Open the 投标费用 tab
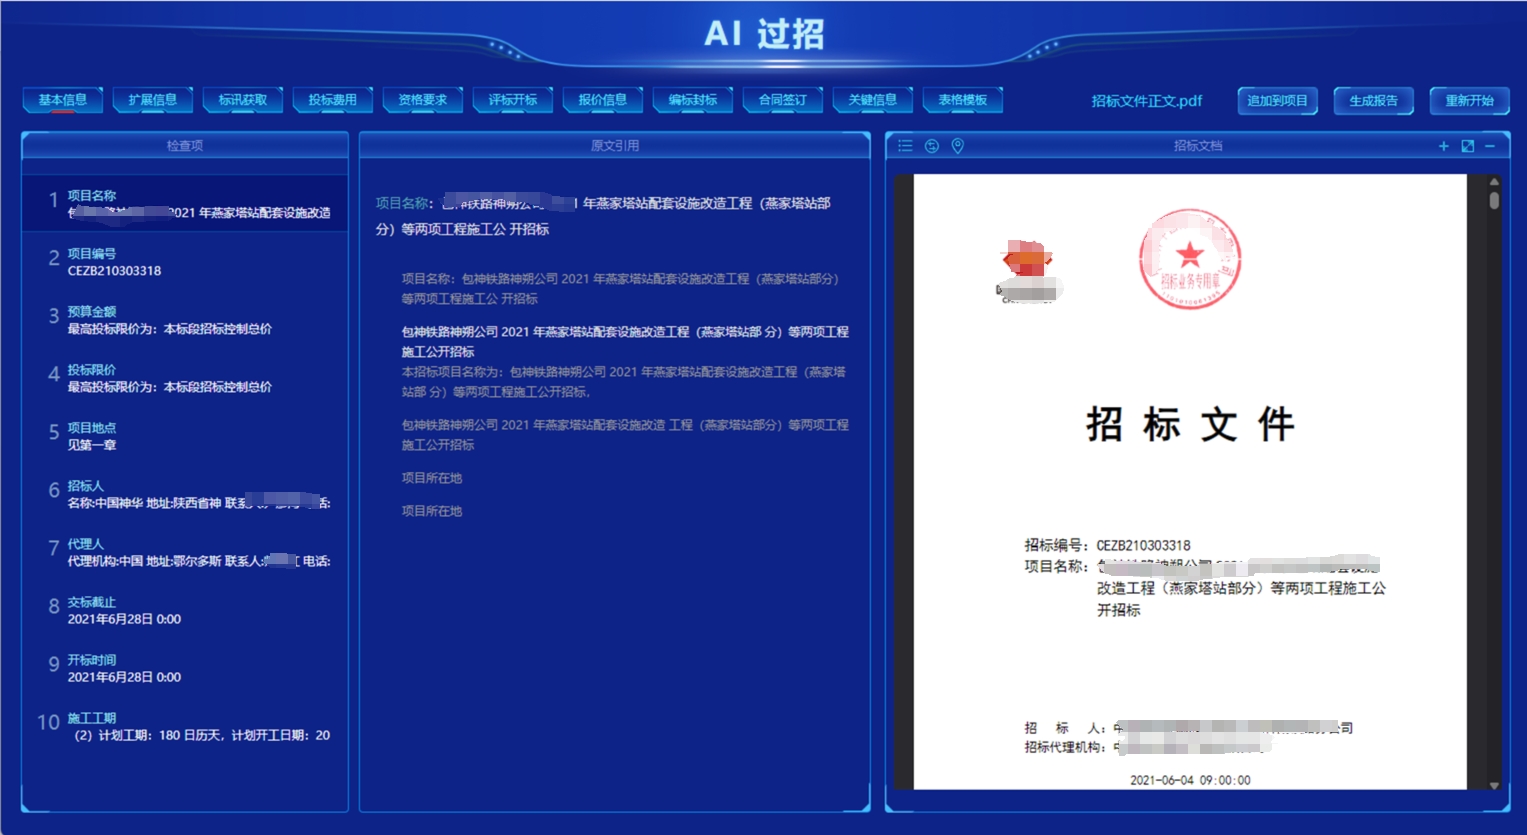This screenshot has height=835, width=1527. tap(333, 100)
